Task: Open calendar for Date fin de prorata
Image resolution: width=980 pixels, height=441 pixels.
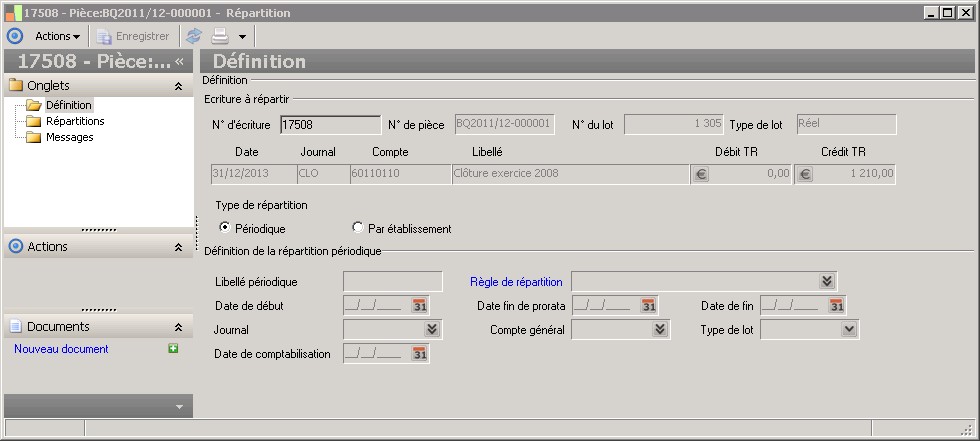Action: [x=648, y=306]
